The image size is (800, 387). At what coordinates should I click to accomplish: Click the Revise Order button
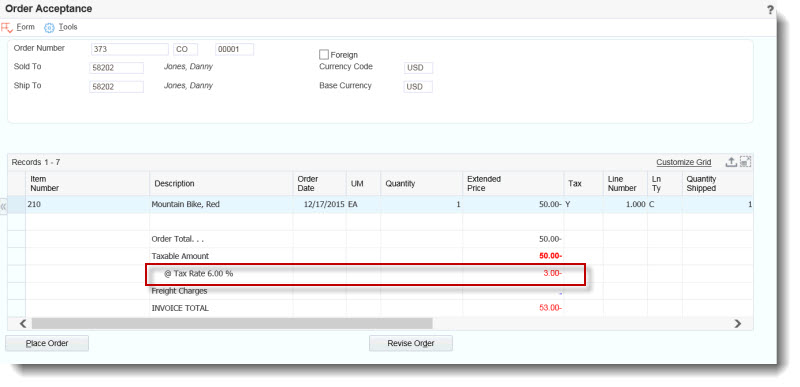click(x=411, y=344)
